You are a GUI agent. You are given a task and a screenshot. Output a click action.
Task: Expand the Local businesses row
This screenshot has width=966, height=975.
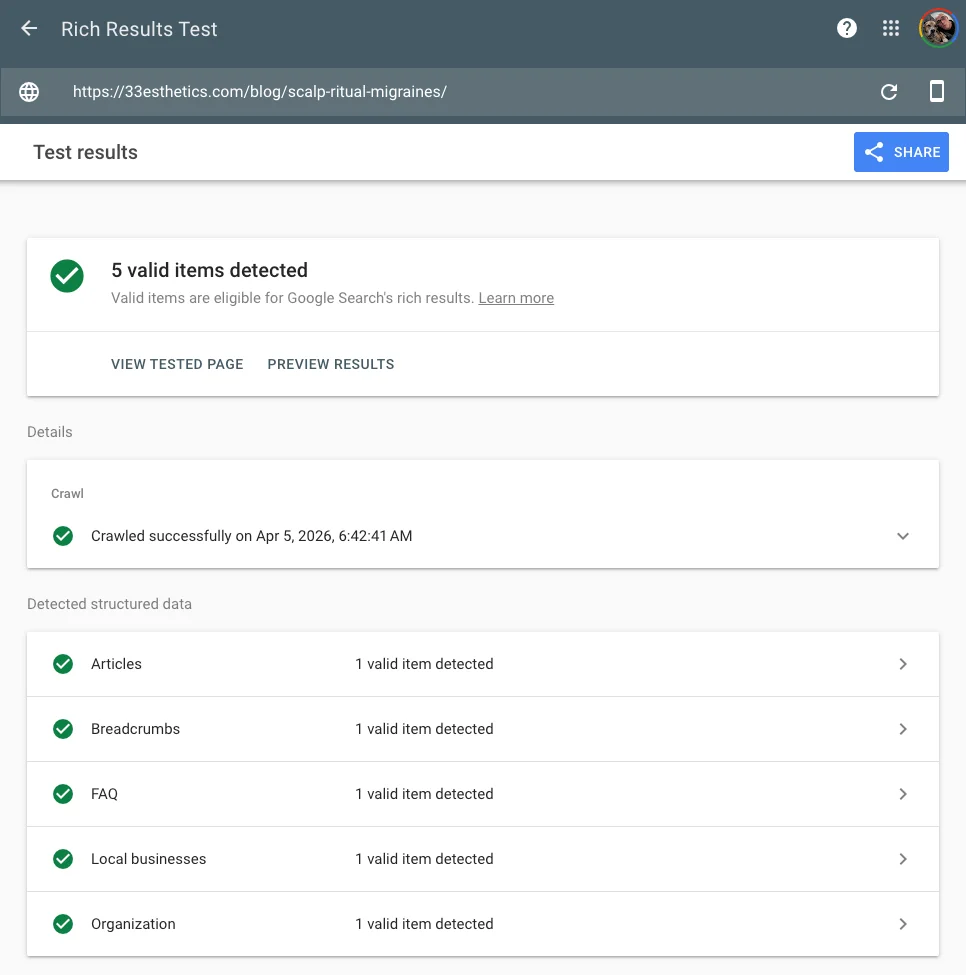[x=903, y=858]
